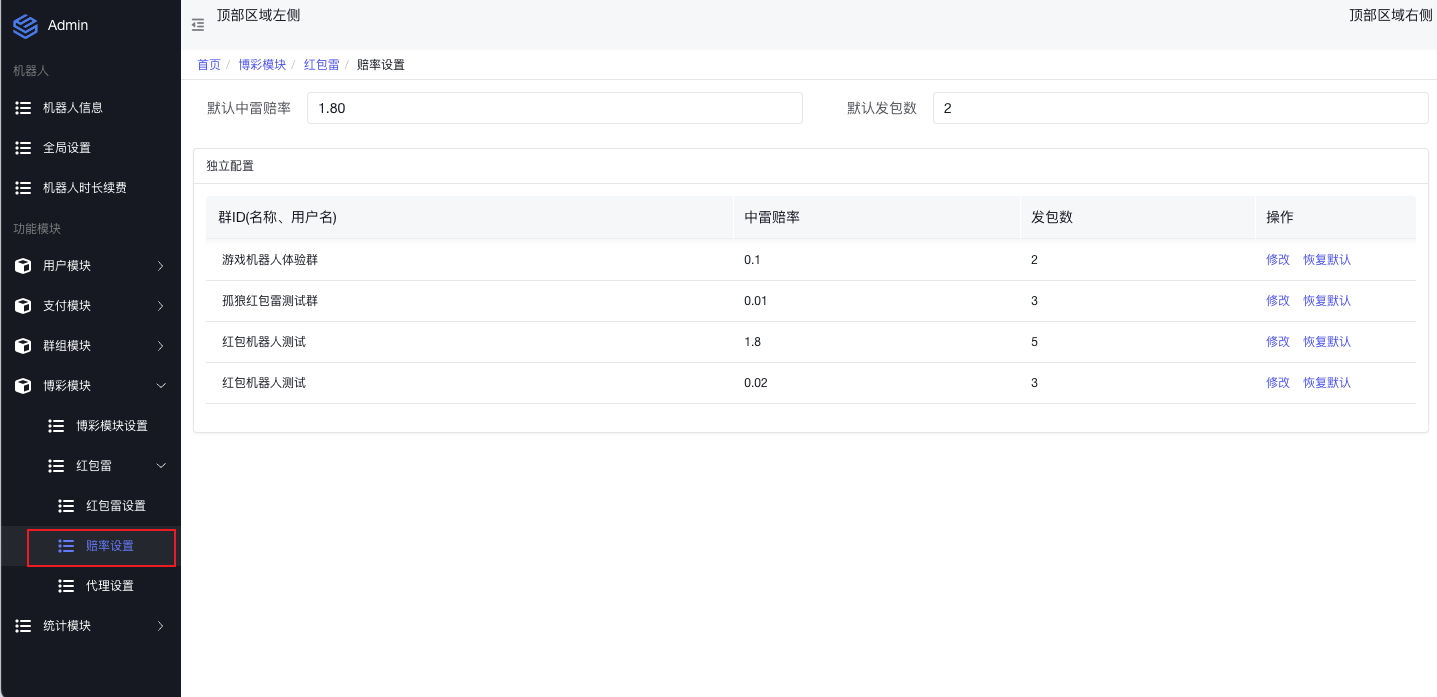1437x697 pixels.
Task: Click list icon beside 全局设置
Action: coord(23,148)
